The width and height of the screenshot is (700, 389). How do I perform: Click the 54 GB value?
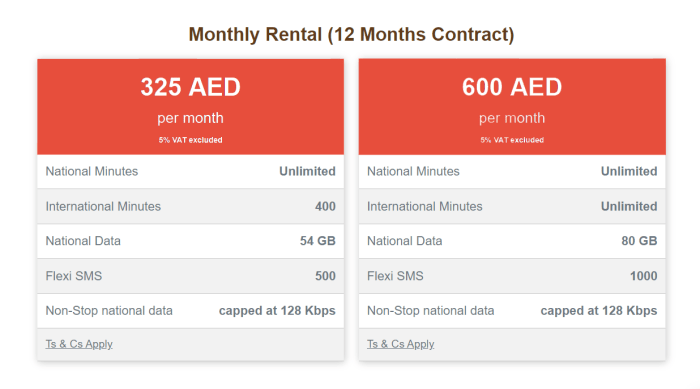317,241
